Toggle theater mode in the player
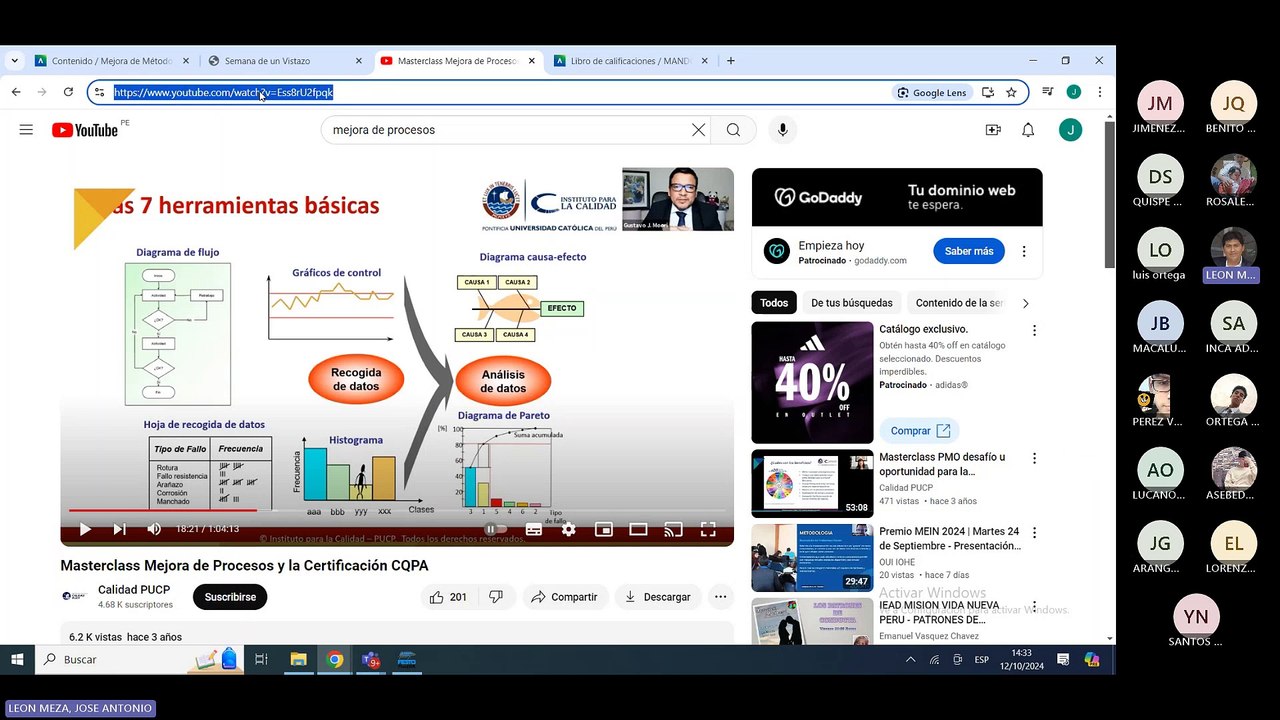The width and height of the screenshot is (1280, 720). [x=638, y=529]
